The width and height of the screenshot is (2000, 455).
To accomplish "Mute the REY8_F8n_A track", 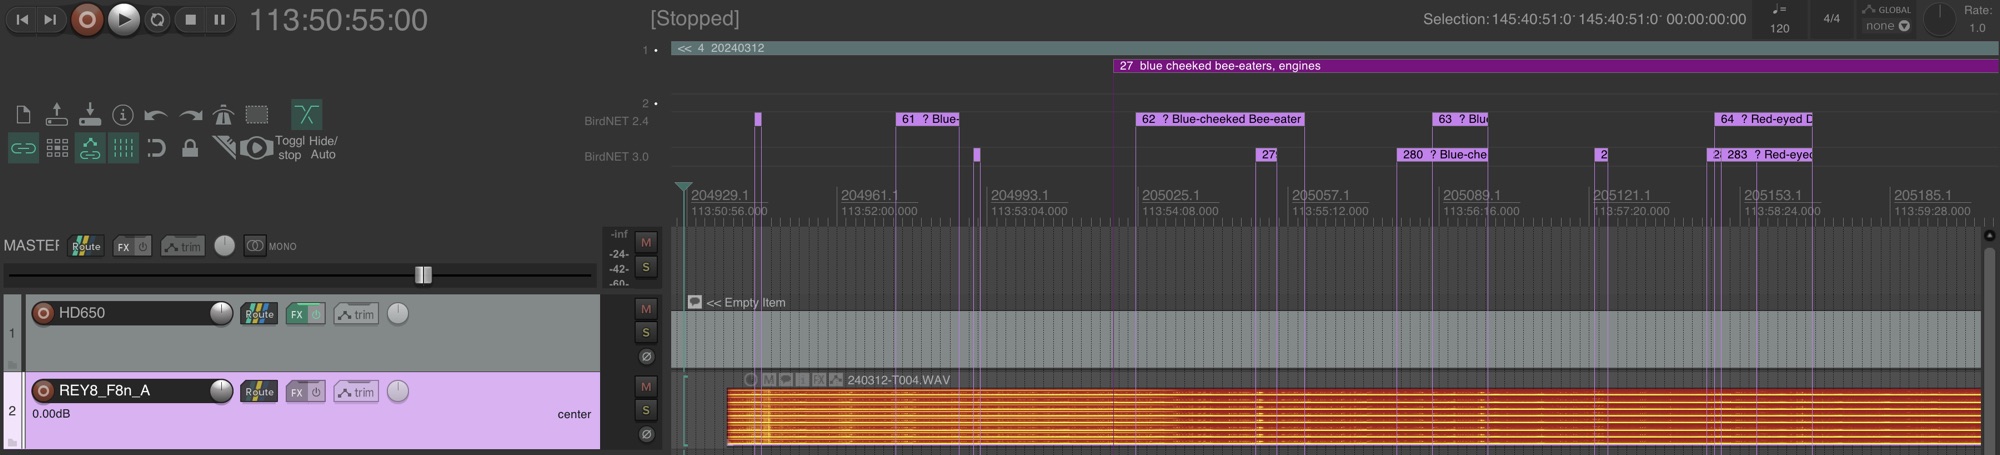I will pos(646,386).
